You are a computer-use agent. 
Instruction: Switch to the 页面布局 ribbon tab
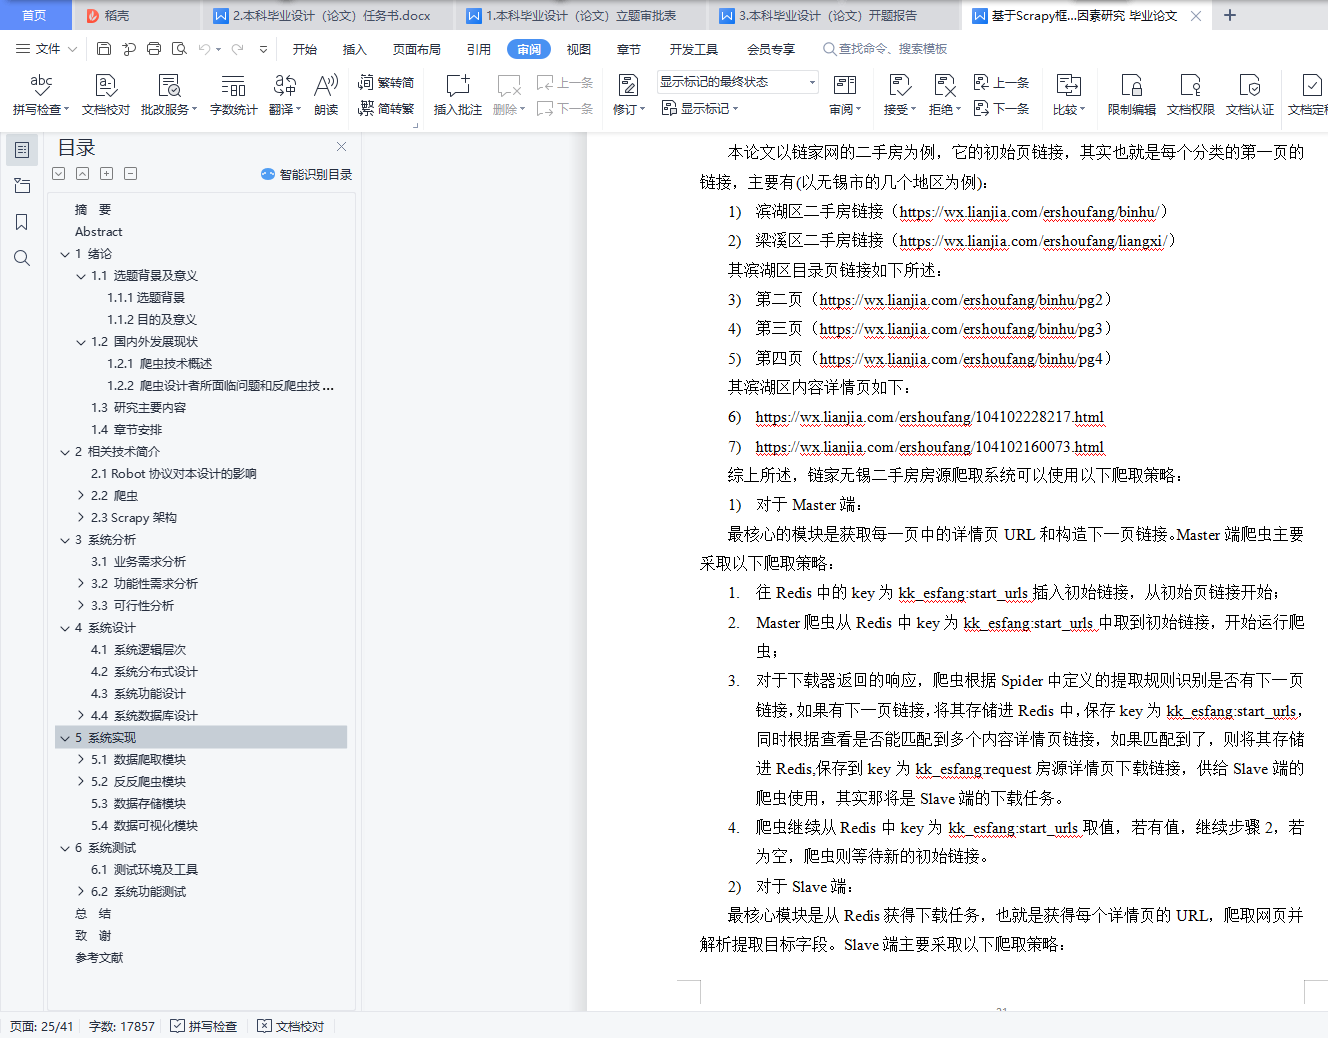417,49
